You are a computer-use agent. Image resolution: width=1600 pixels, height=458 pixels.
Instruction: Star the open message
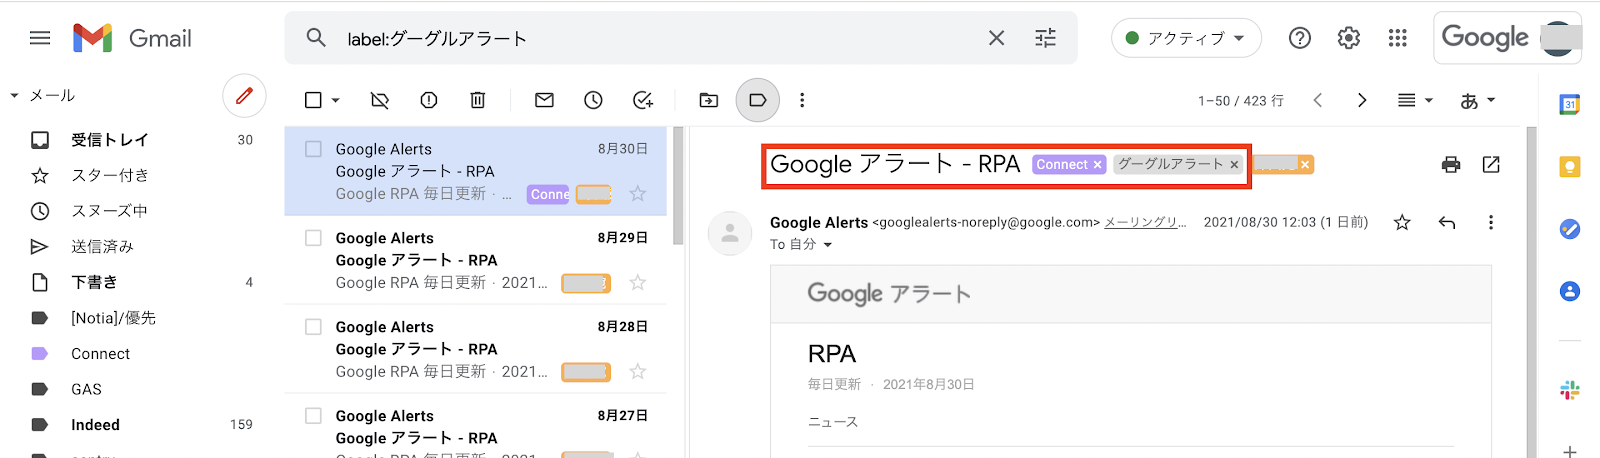[x=1402, y=222]
